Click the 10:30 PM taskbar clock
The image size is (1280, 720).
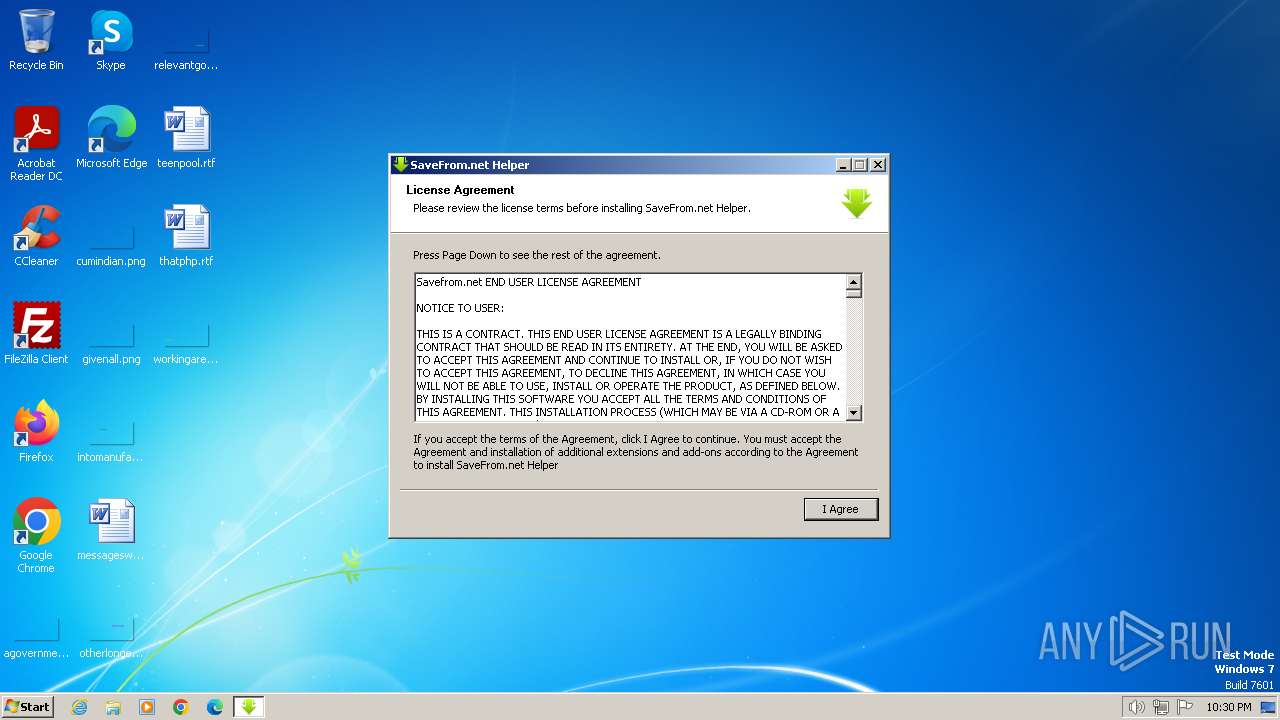tap(1229, 707)
